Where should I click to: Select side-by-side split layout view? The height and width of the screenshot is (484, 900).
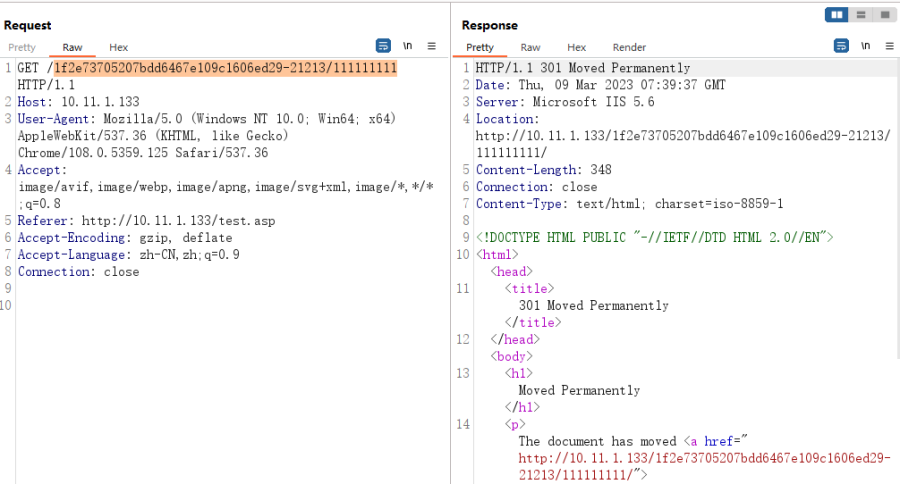tap(837, 15)
